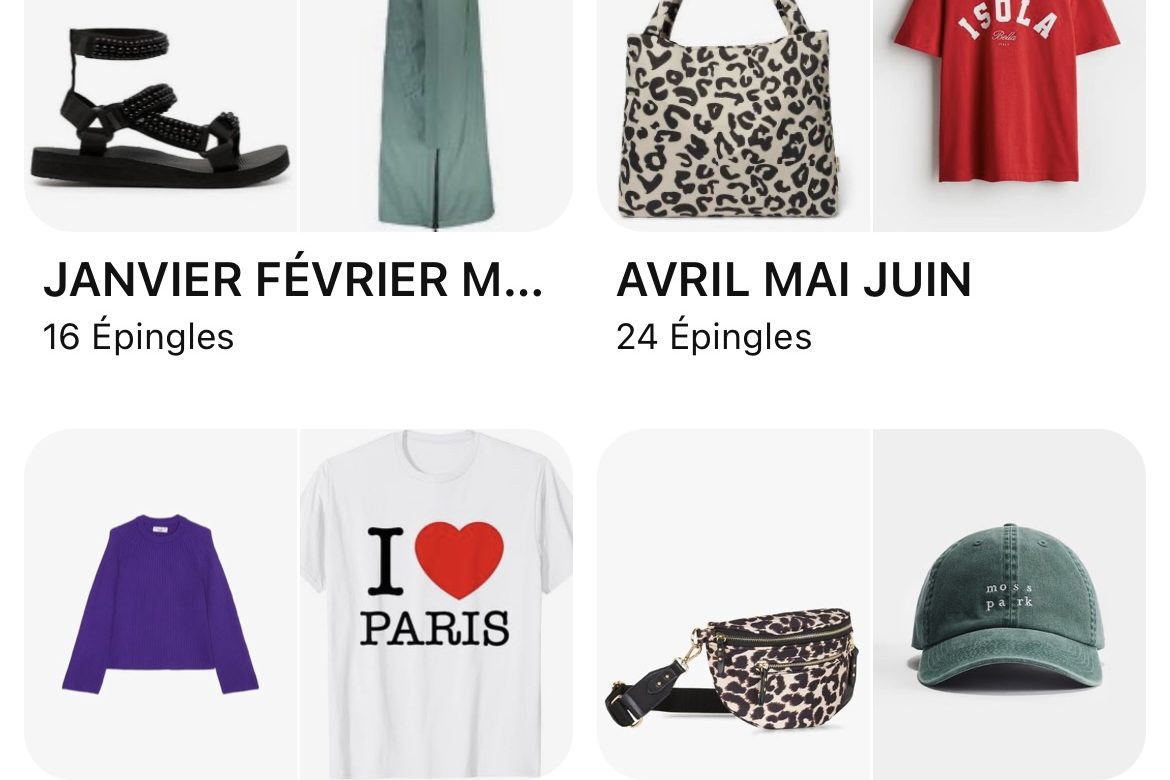Open the leopard print belt bag thumbnail

pyautogui.click(x=733, y=605)
